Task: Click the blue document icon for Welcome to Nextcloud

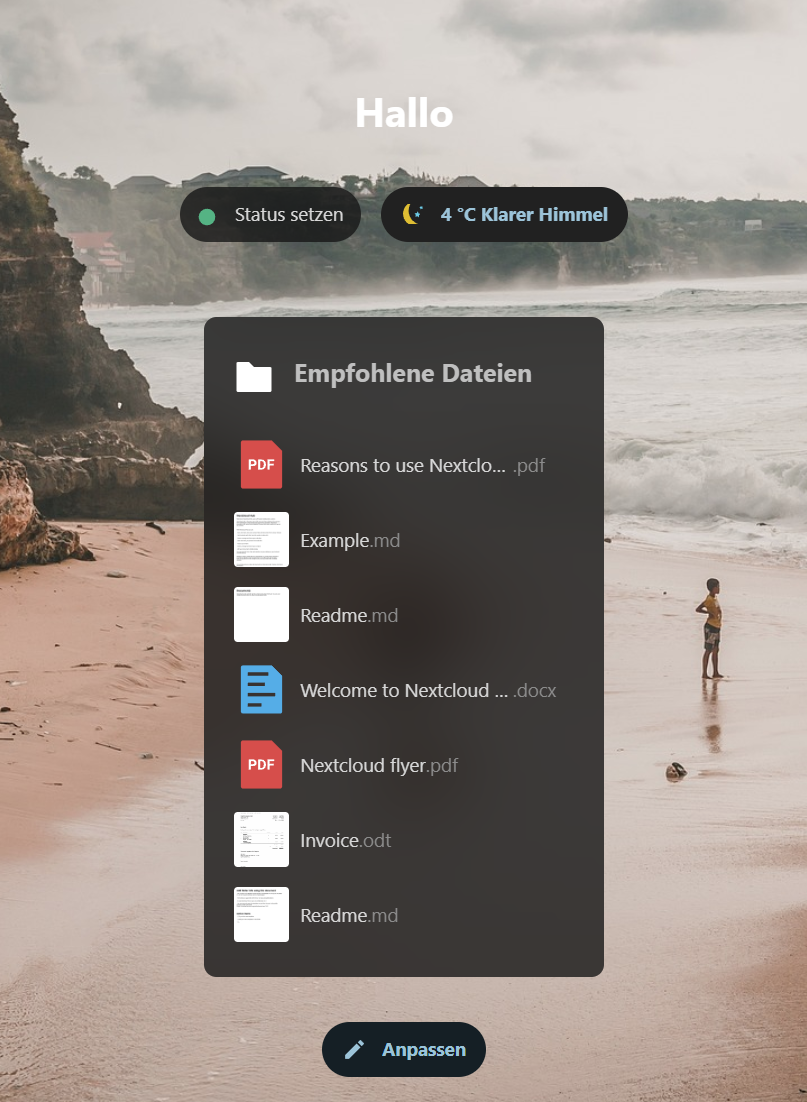Action: click(x=261, y=690)
